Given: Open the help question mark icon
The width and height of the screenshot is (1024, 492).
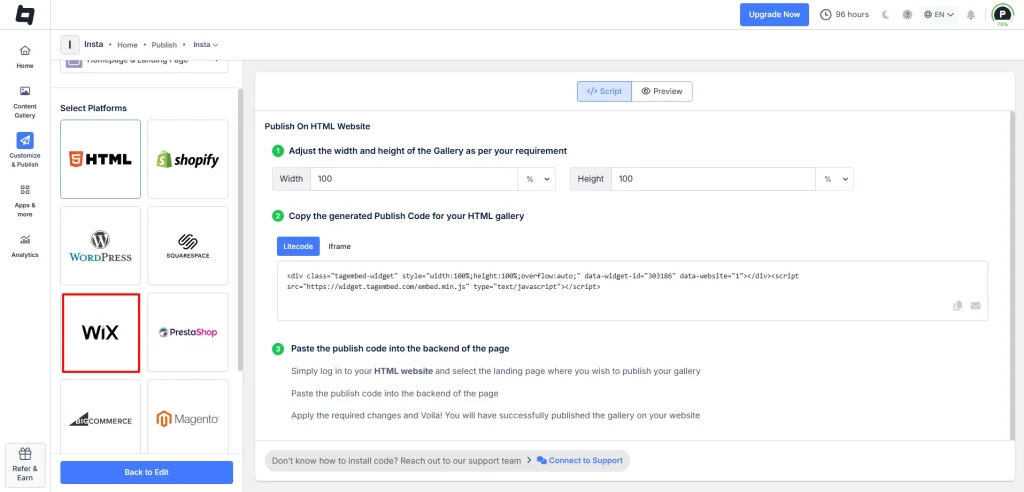Looking at the screenshot, I should point(907,14).
